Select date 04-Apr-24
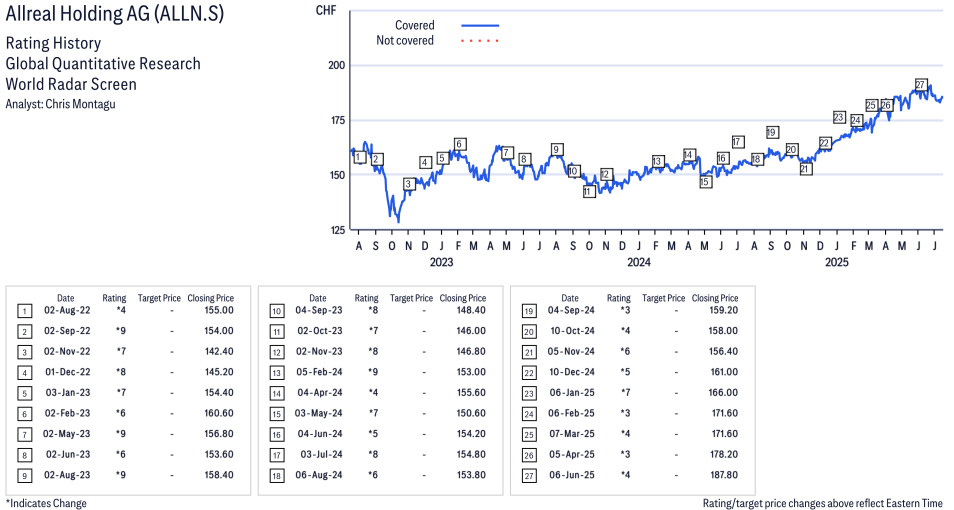Image resolution: width=954 pixels, height=510 pixels. [320, 393]
